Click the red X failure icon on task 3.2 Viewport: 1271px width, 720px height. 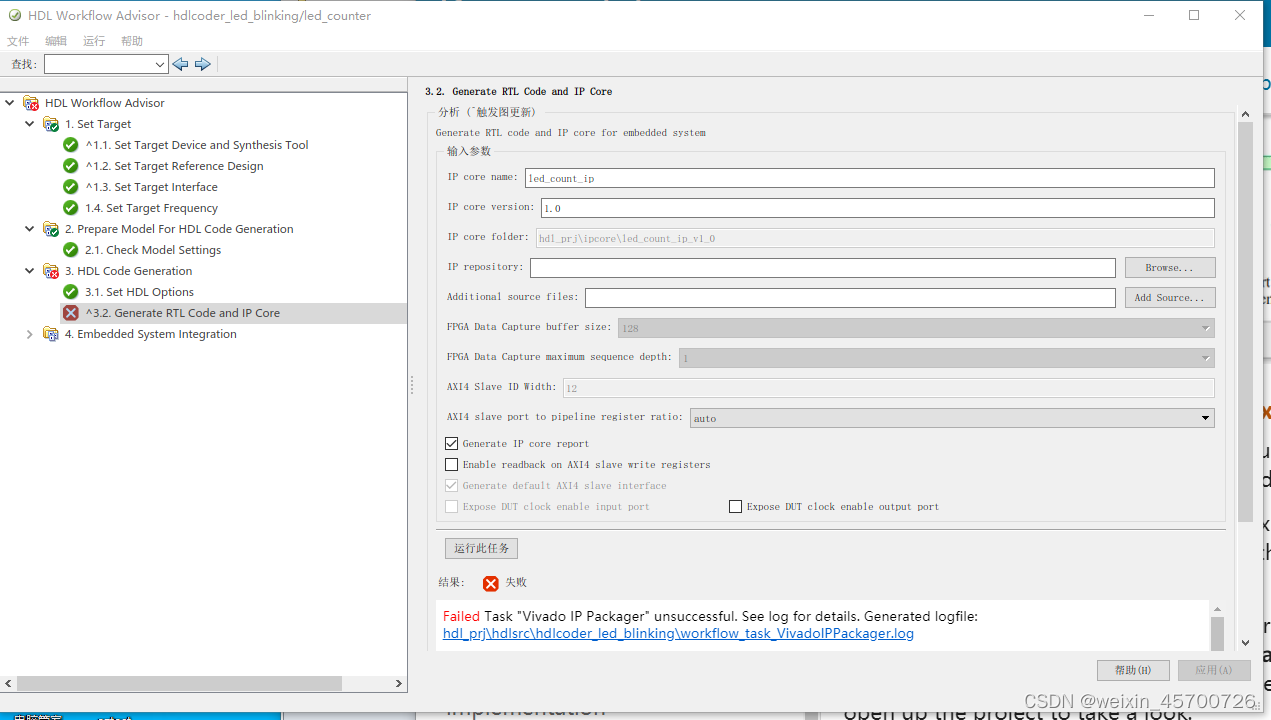click(70, 312)
